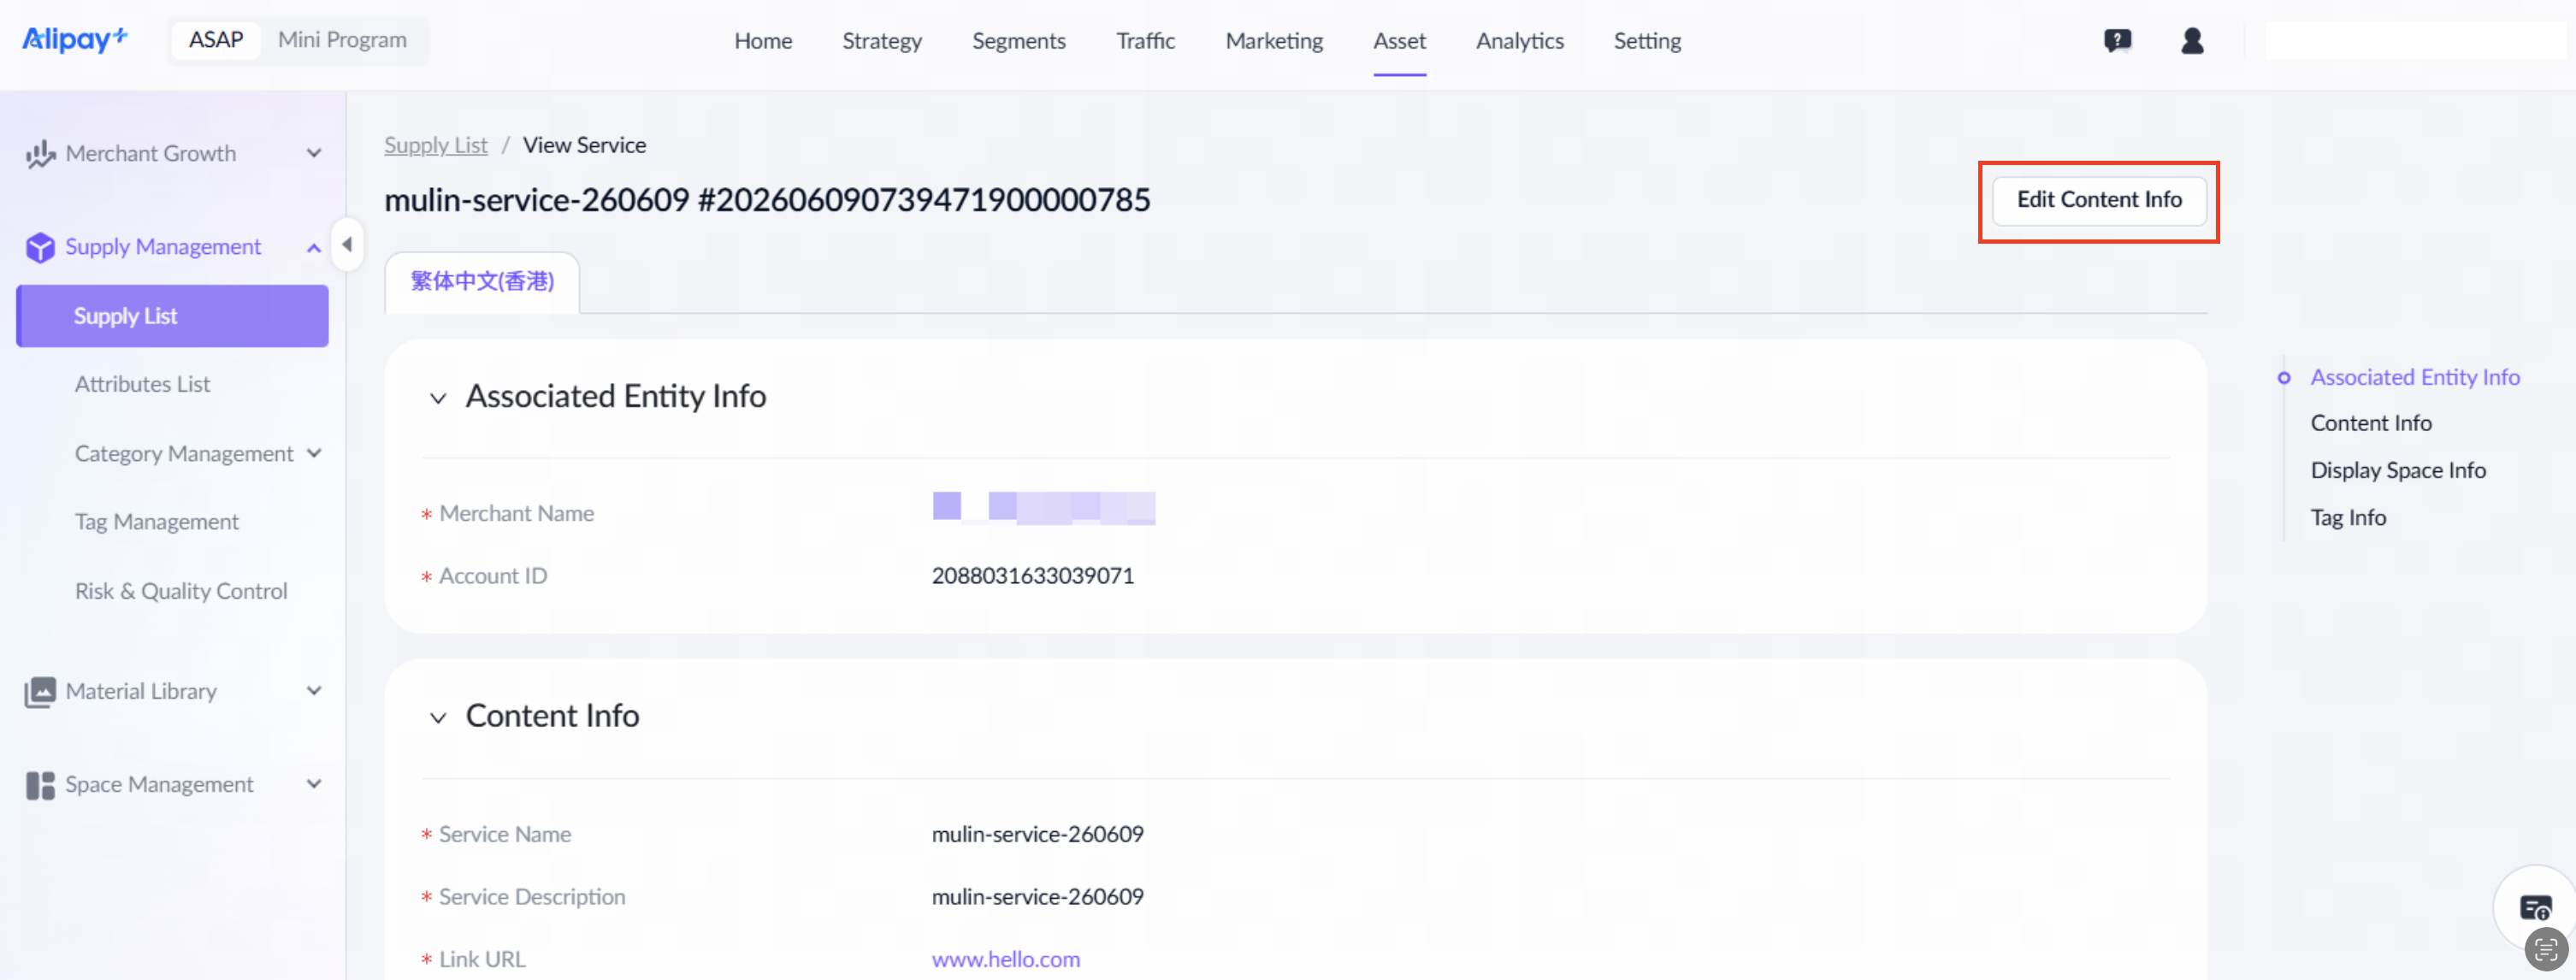Expand the Merchant Growth menu chevron
2576x980 pixels.
coord(314,153)
